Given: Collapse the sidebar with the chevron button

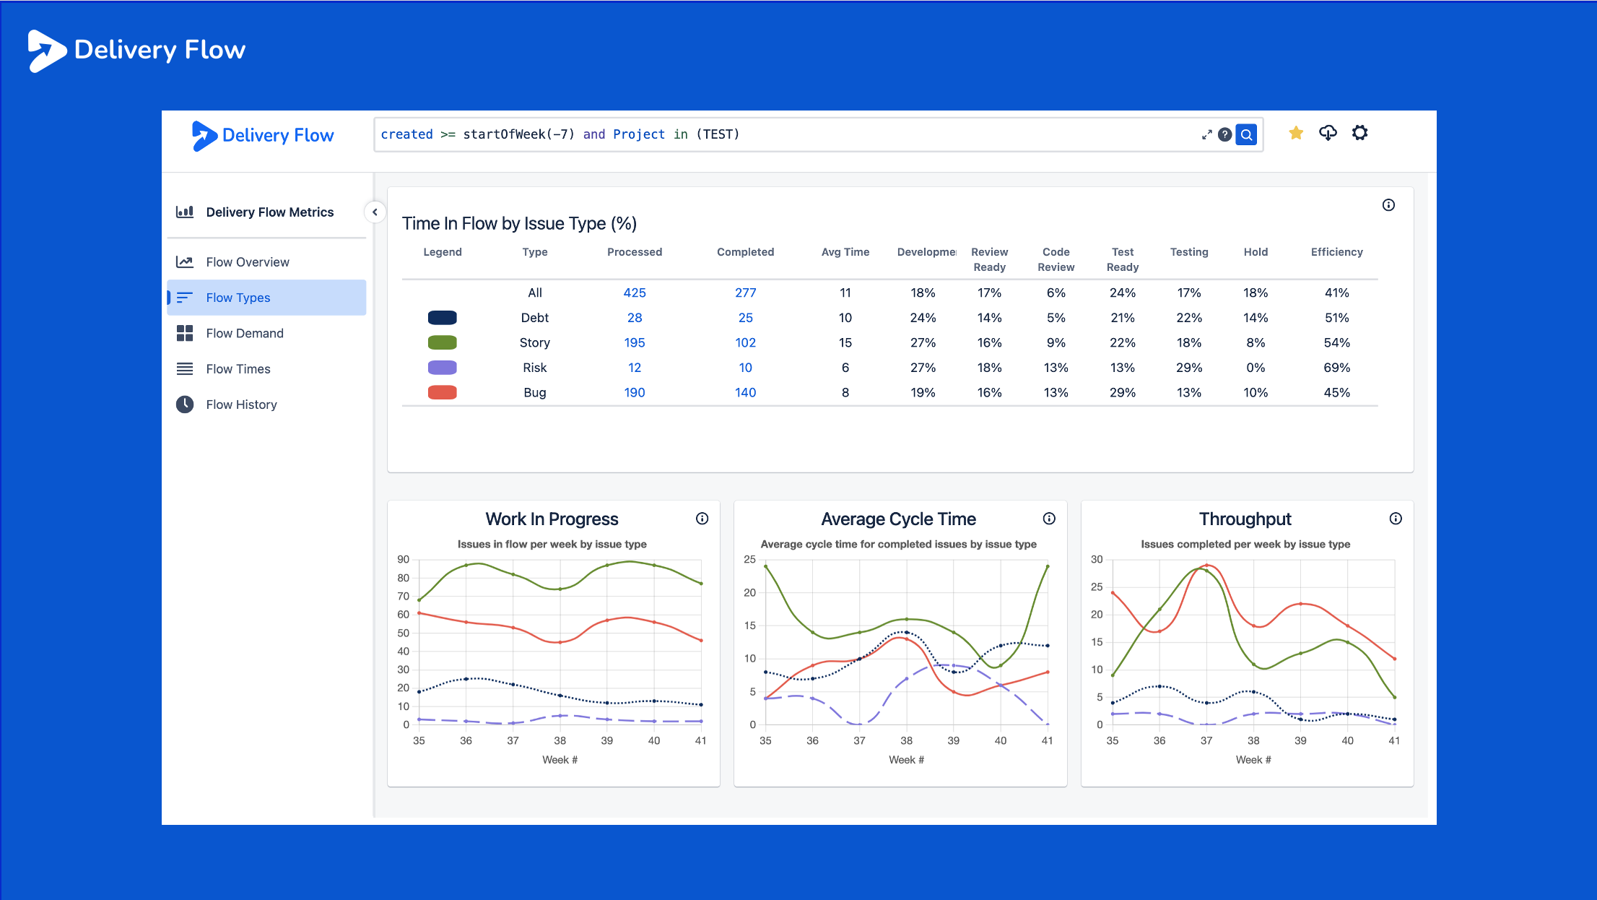Looking at the screenshot, I should (x=375, y=212).
